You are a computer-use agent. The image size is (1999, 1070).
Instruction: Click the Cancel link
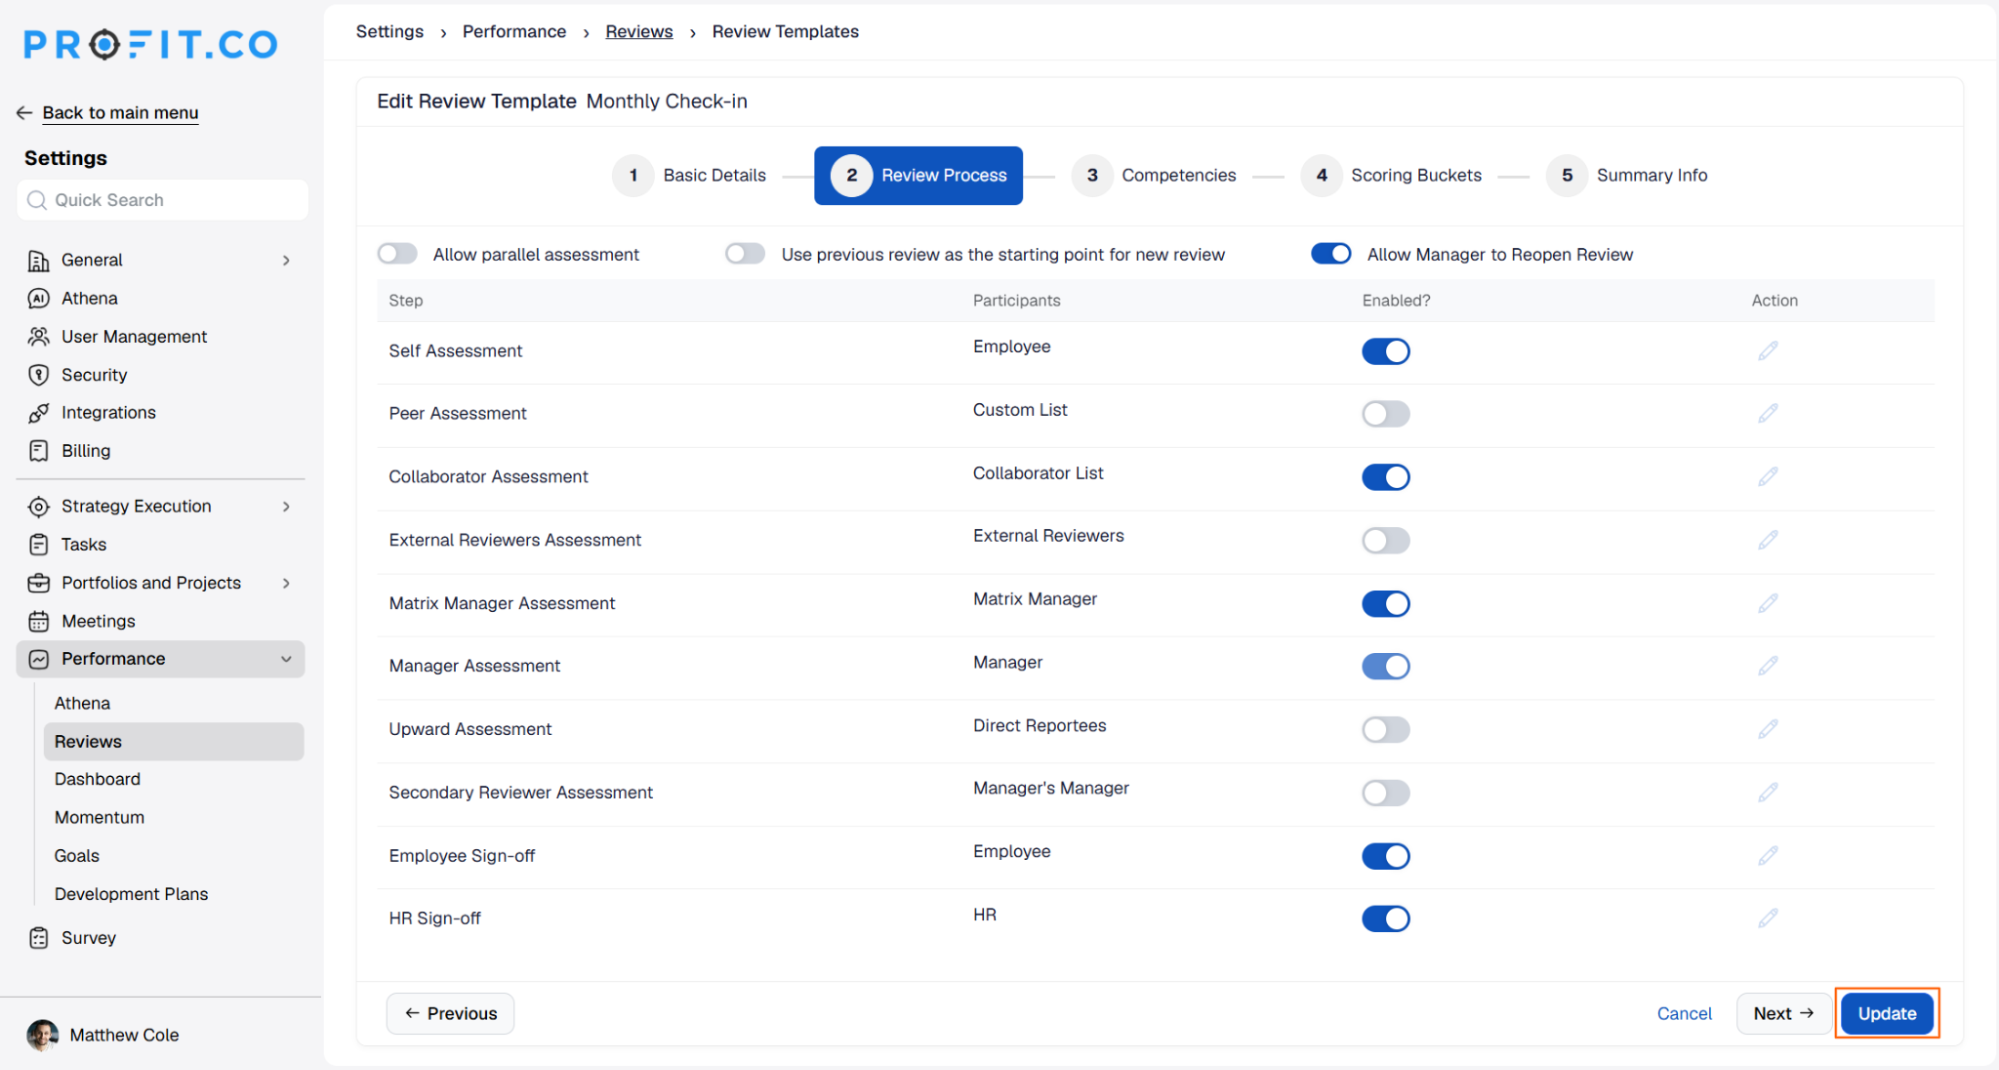tap(1684, 1013)
